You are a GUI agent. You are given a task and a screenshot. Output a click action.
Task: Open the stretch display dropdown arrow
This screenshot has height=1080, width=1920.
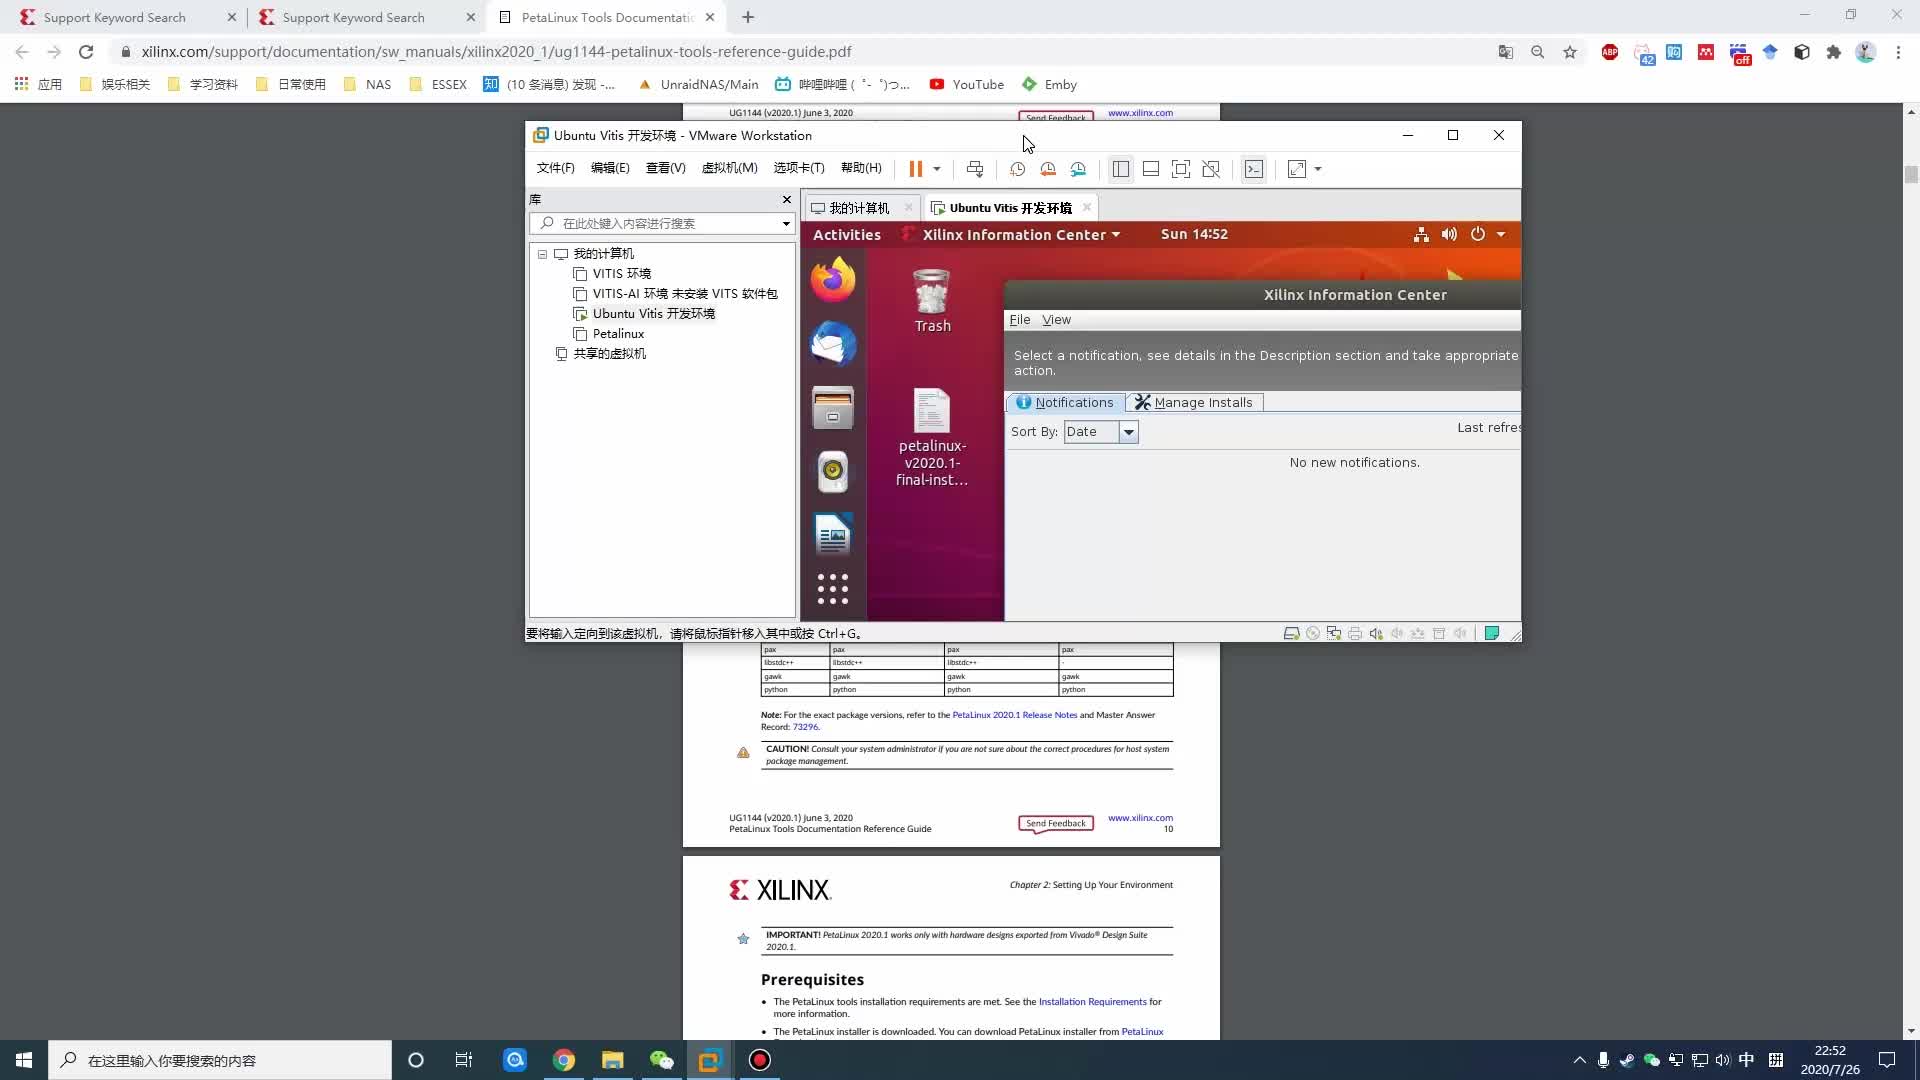(1318, 169)
